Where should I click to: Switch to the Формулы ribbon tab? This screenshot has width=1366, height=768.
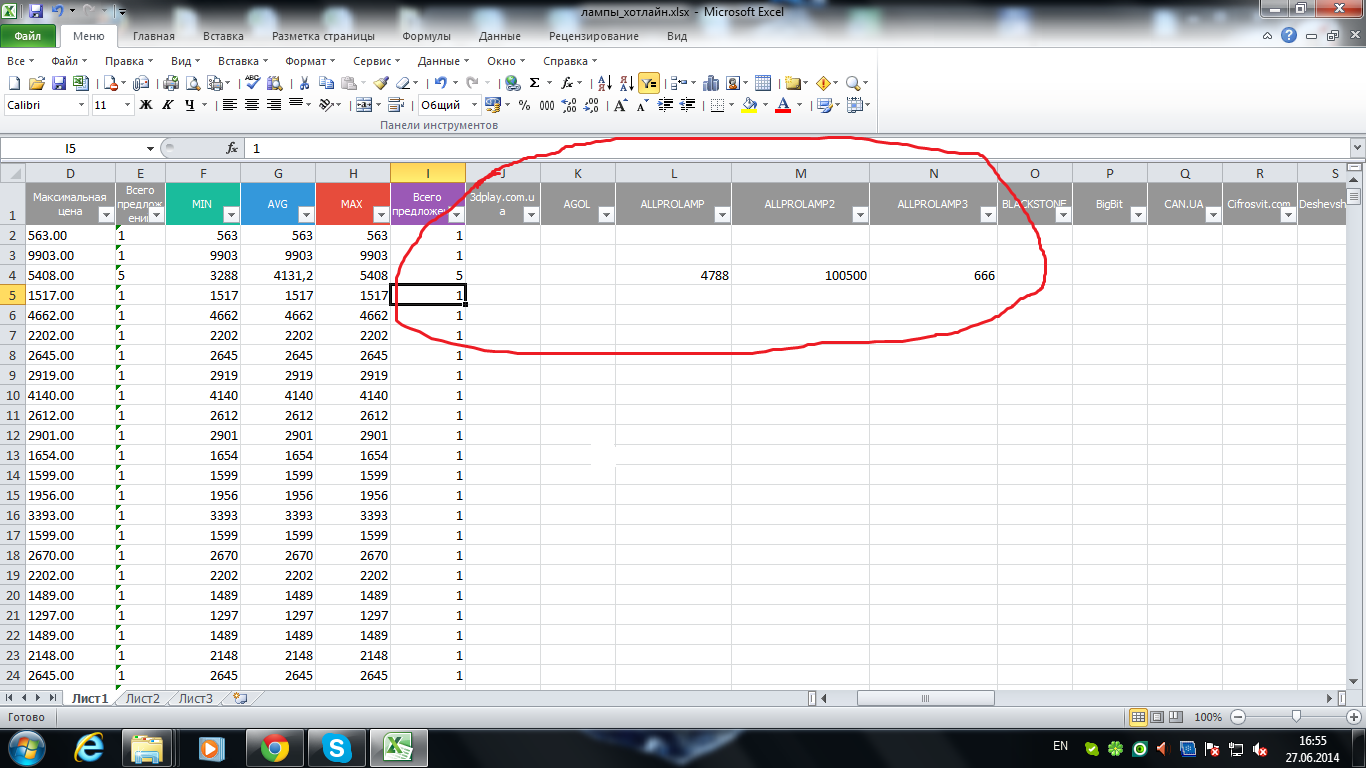[x=426, y=36]
